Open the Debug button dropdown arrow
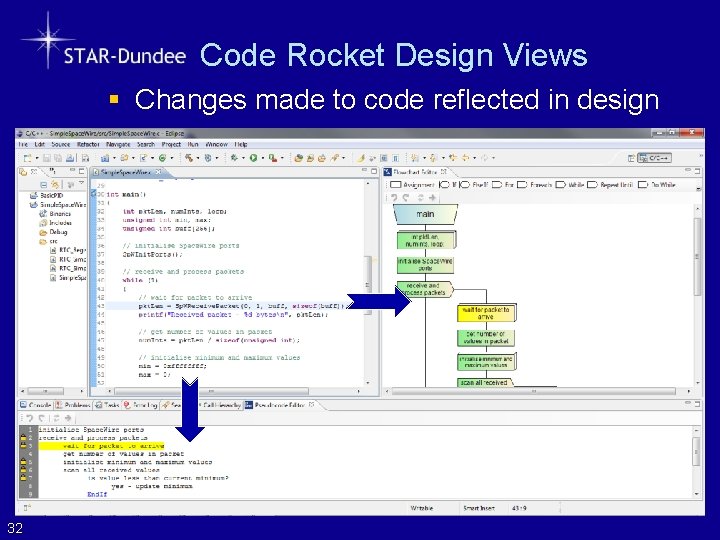 (243, 158)
